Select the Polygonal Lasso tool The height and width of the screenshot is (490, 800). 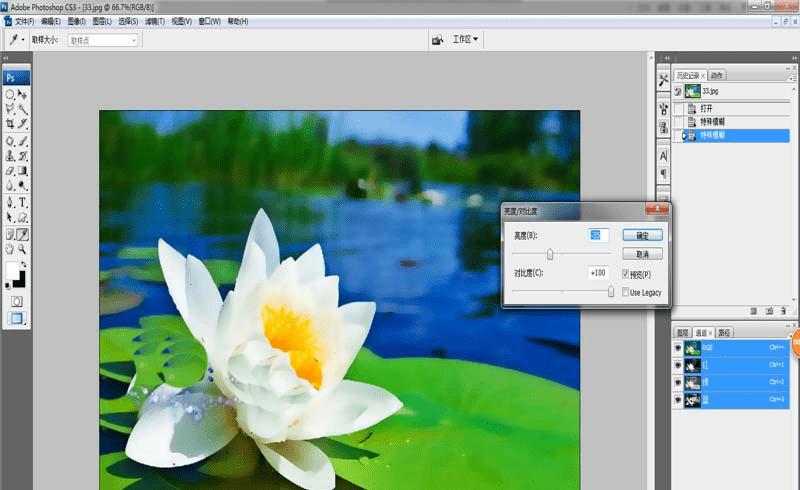coord(10,109)
